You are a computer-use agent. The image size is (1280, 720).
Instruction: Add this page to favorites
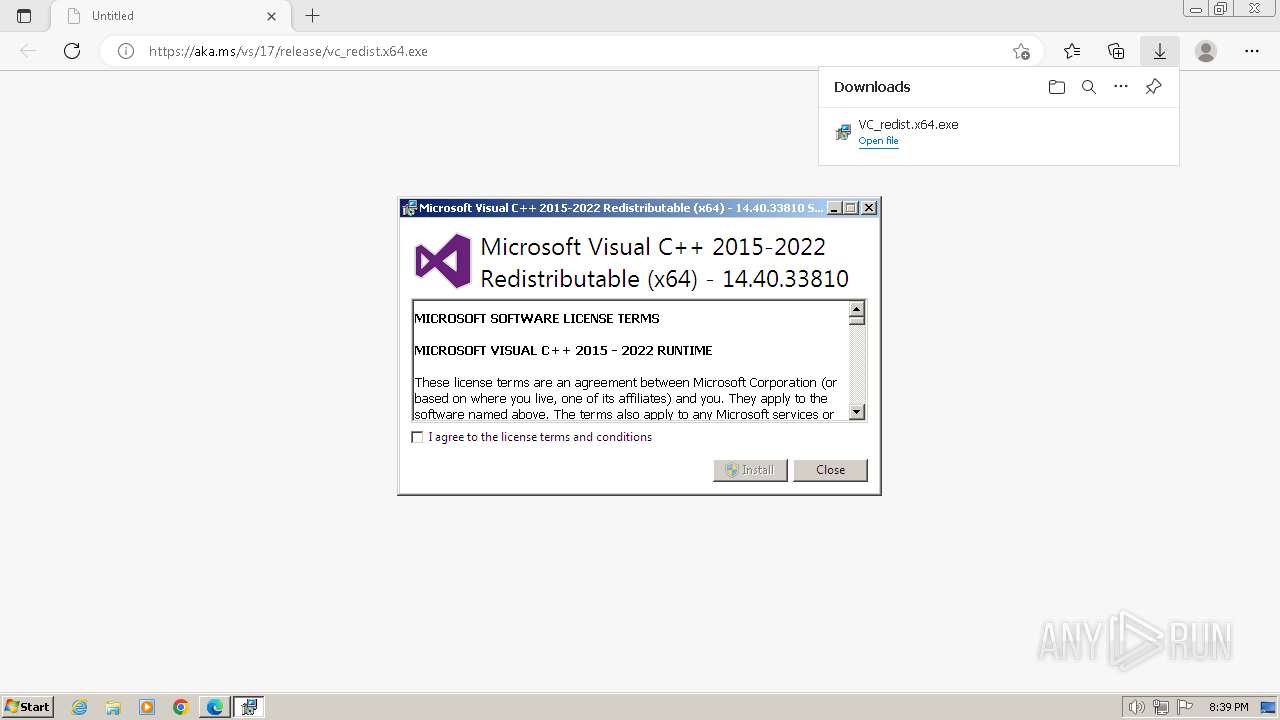click(x=1021, y=51)
